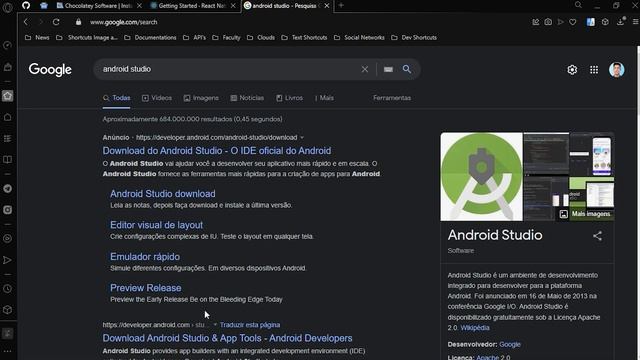Open the Shortcuts Image bookmarks folder
This screenshot has width=640, height=360.
(87, 38)
